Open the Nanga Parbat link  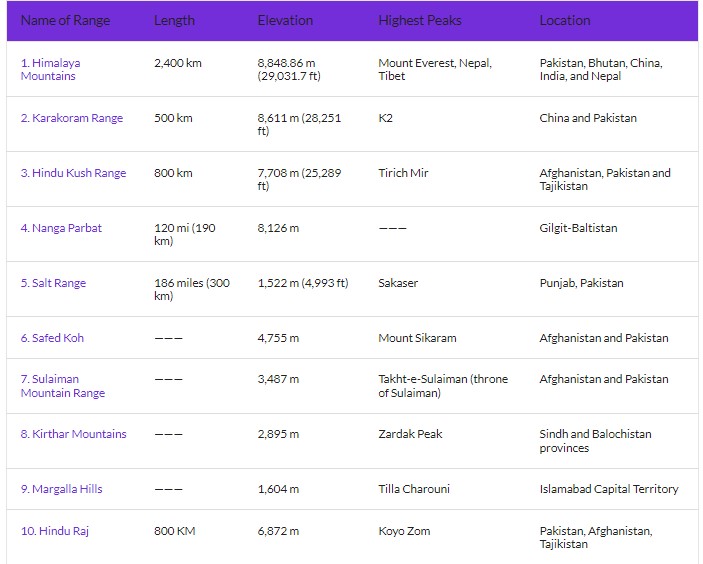61,228
